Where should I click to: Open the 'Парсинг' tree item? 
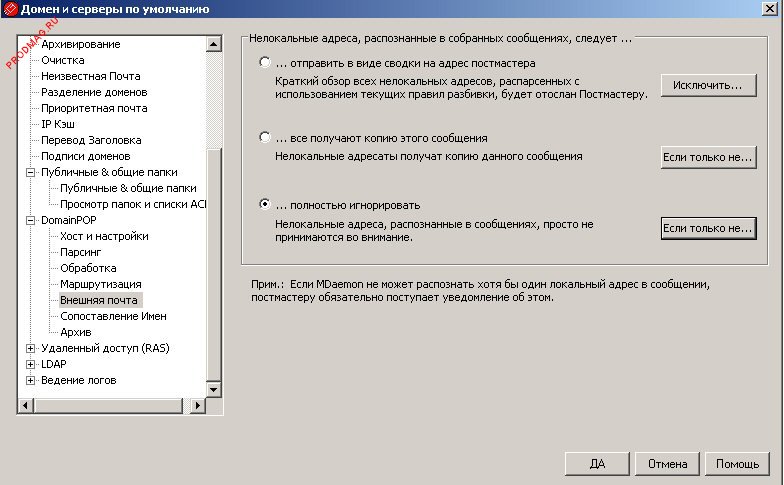pos(80,252)
